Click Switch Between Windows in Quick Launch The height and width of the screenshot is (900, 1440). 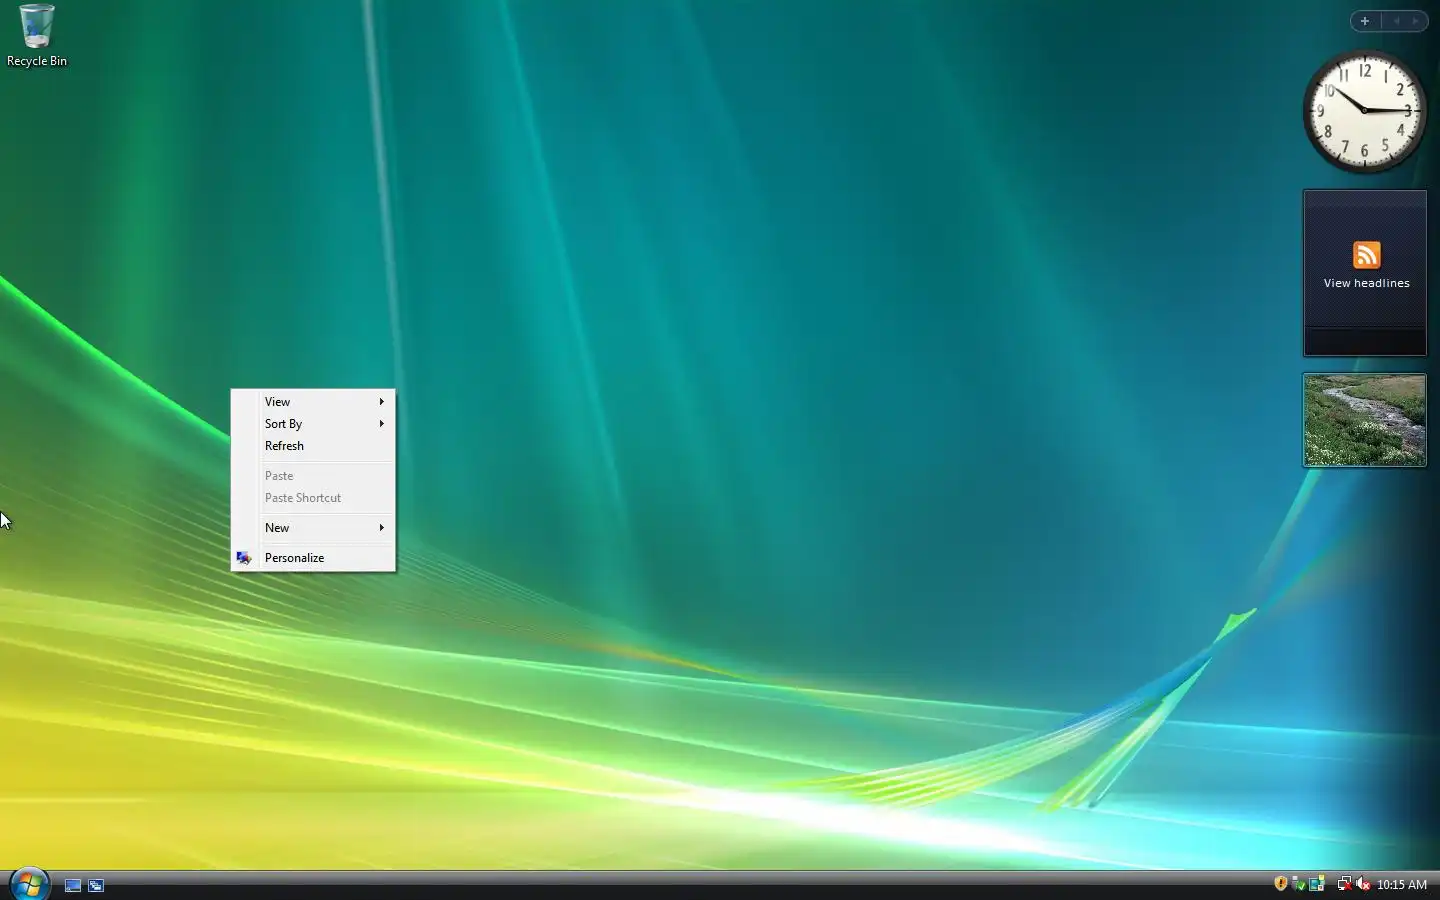pyautogui.click(x=96, y=885)
